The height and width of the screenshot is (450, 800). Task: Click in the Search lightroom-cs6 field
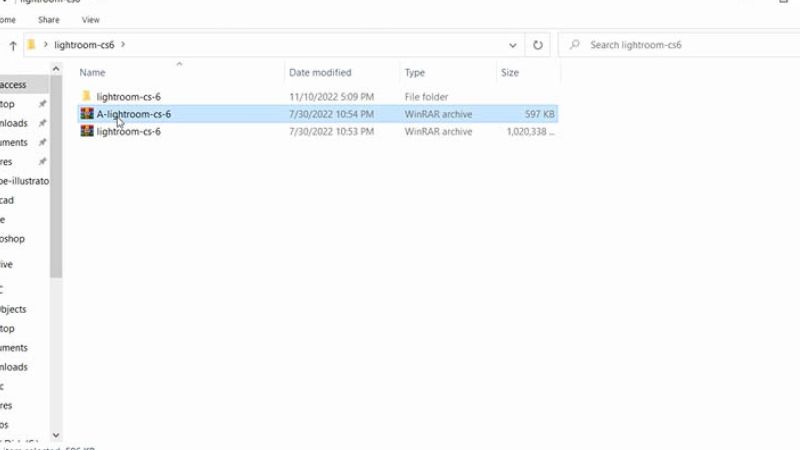point(680,45)
